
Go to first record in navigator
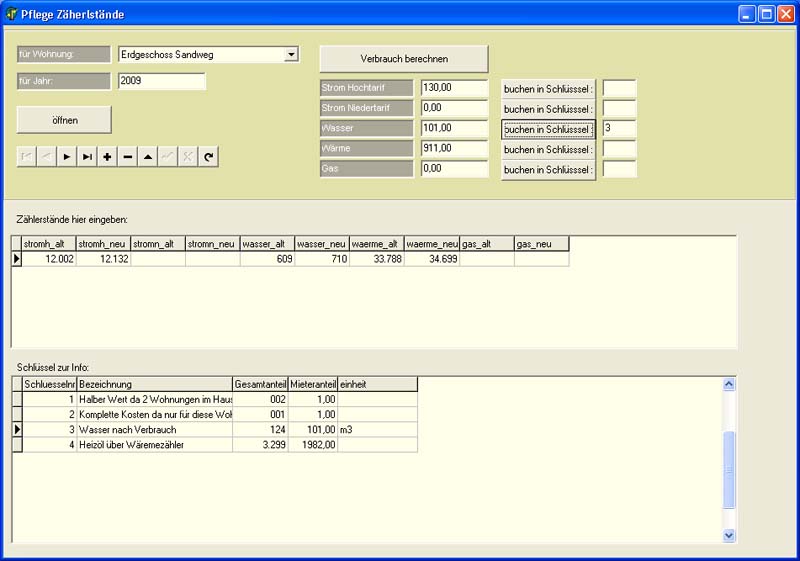pyautogui.click(x=27, y=157)
